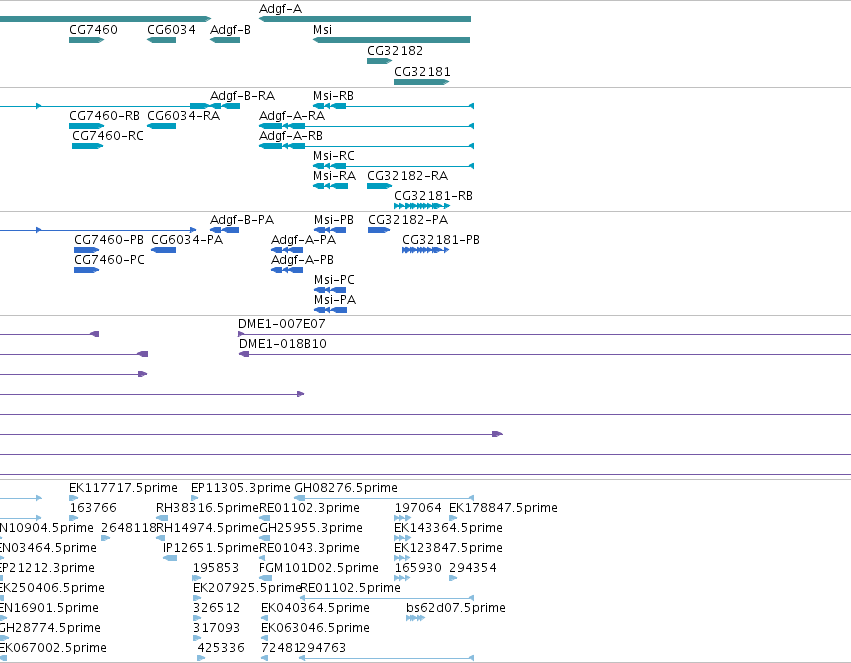Select EST RE01102.3prime
The width and height of the screenshot is (851, 663).
point(264,518)
